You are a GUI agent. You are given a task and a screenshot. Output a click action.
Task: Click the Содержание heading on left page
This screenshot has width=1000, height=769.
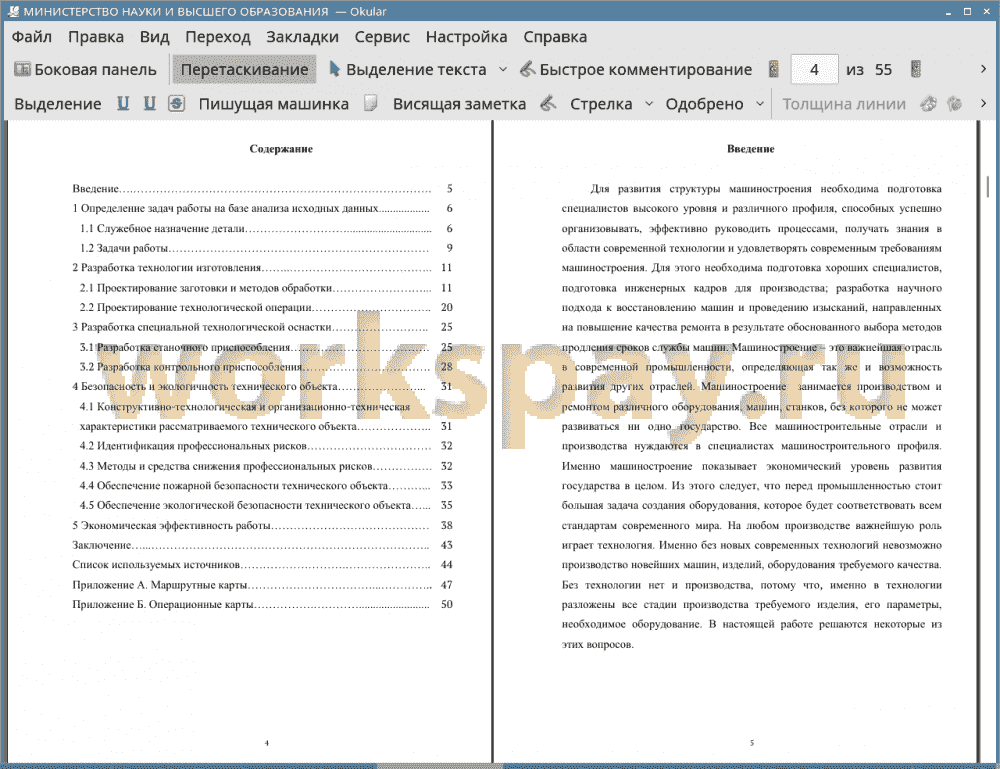(x=281, y=149)
